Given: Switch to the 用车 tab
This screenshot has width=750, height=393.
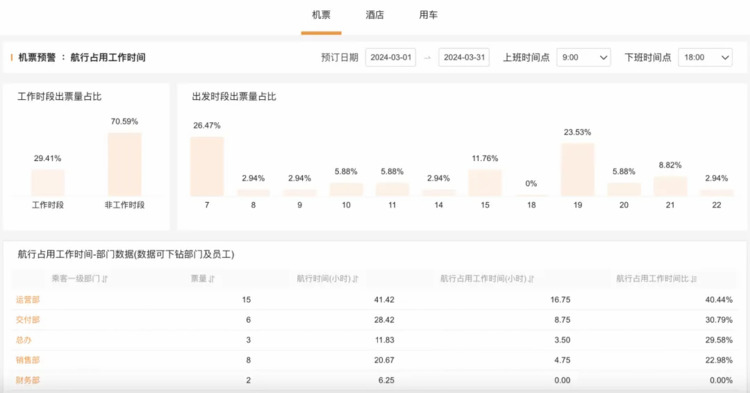Looking at the screenshot, I should [x=428, y=15].
